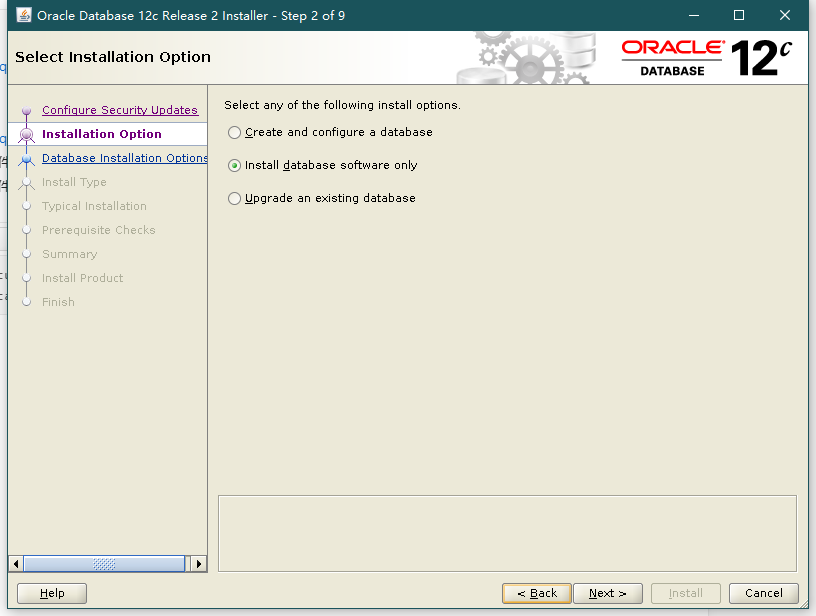Click the Install Product step text
Viewport: 816px width, 616px height.
click(x=82, y=278)
